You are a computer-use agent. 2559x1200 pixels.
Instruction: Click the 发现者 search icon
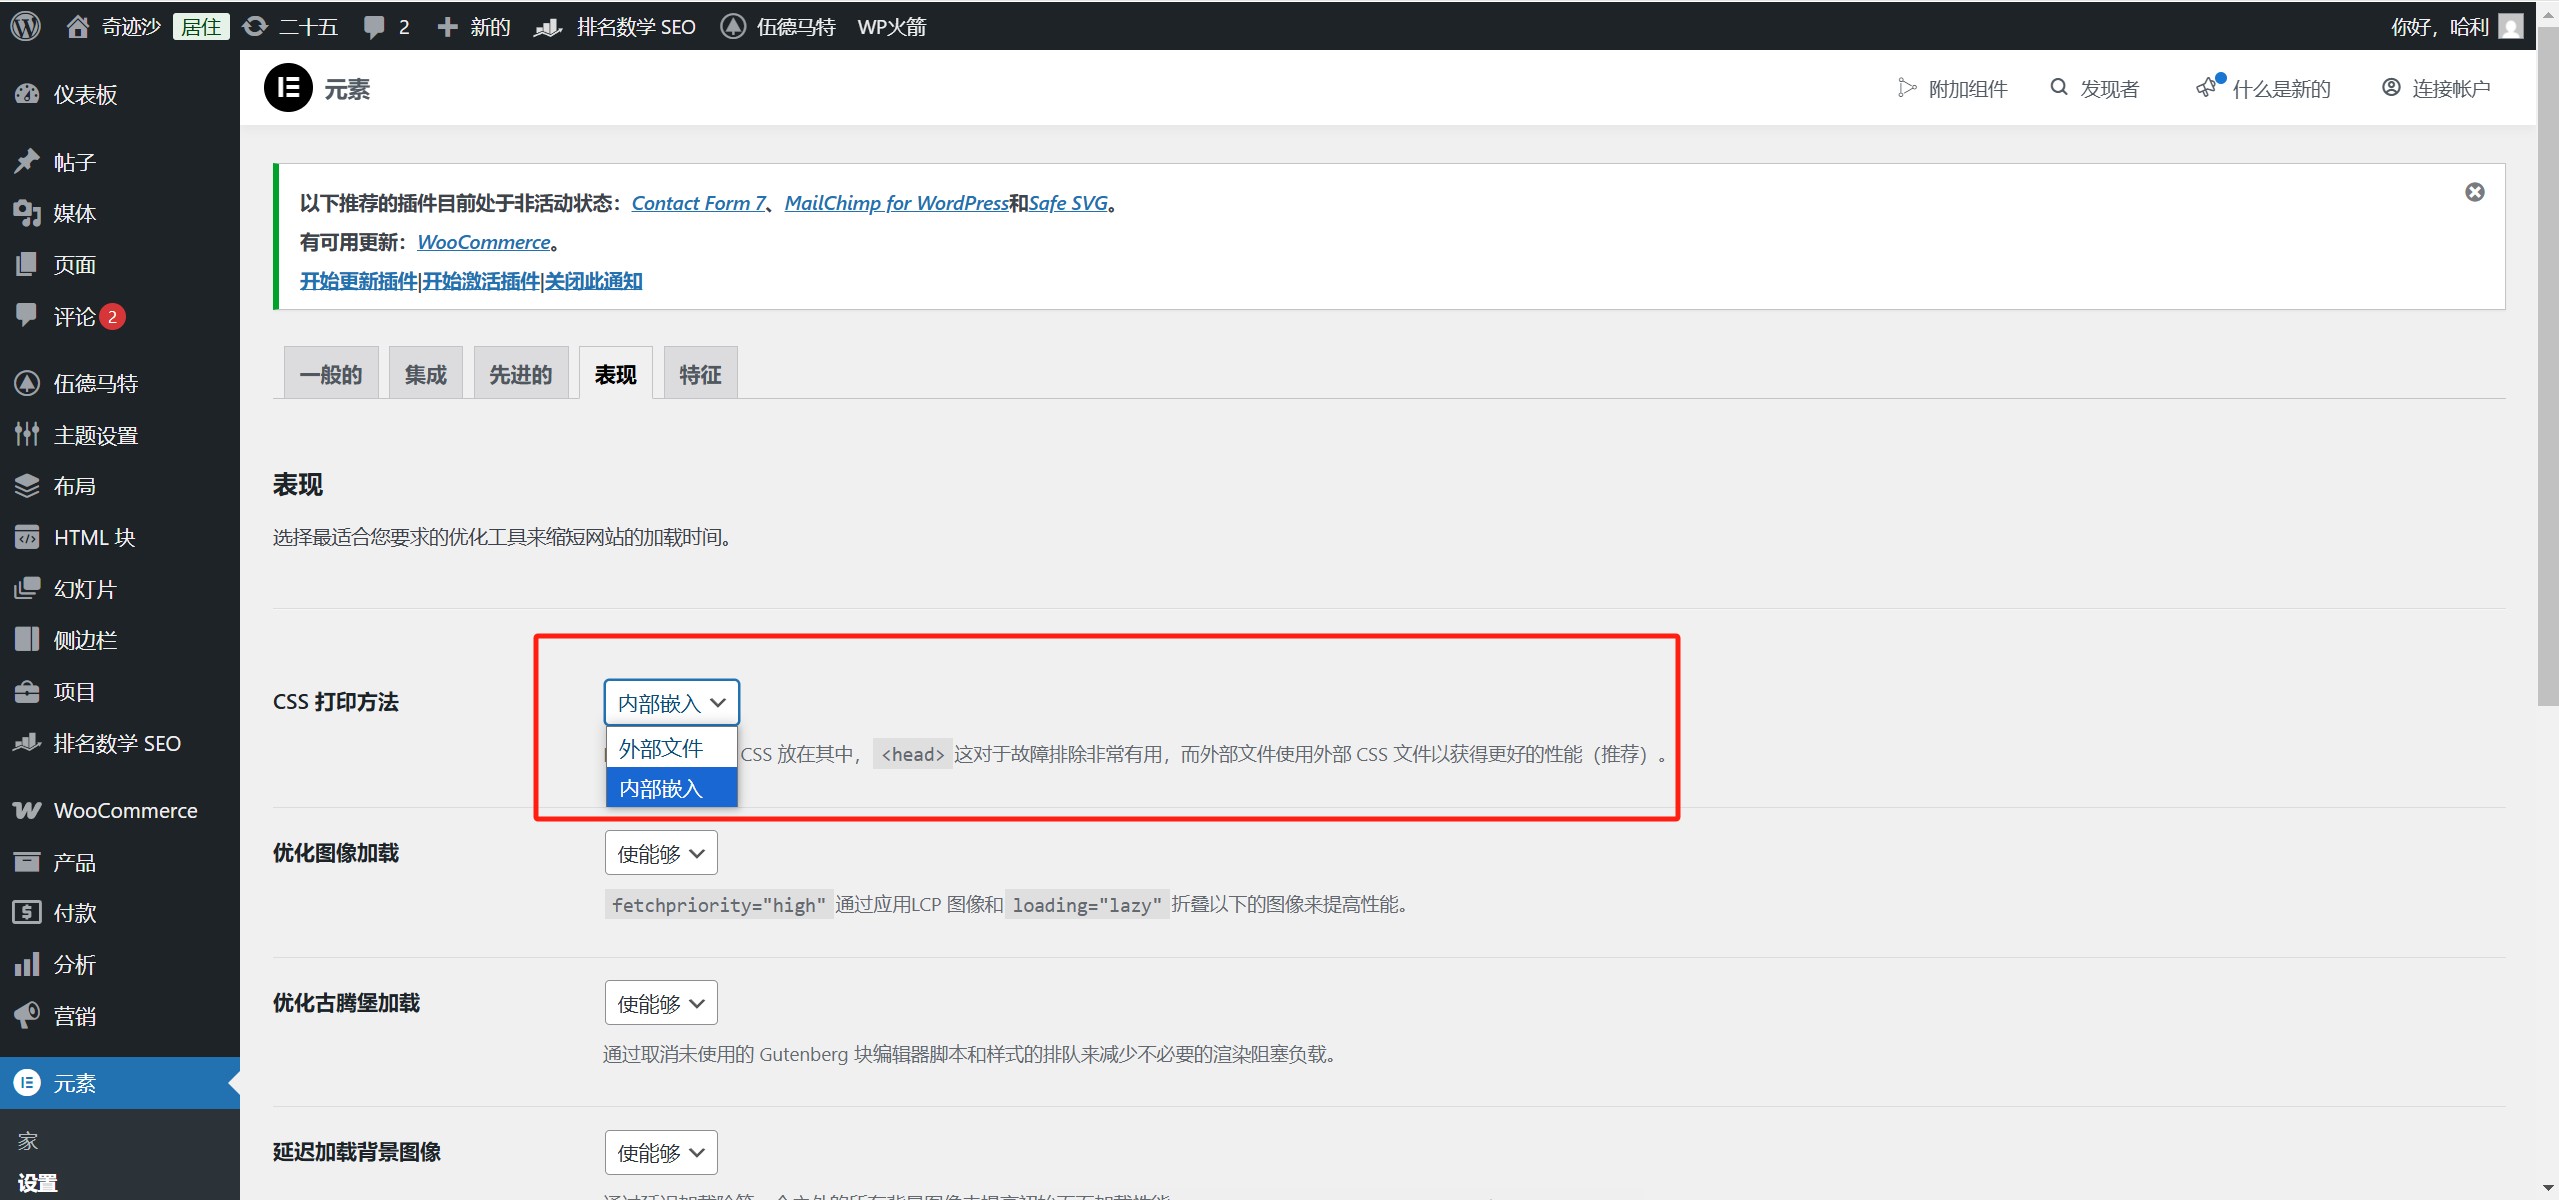[2058, 88]
